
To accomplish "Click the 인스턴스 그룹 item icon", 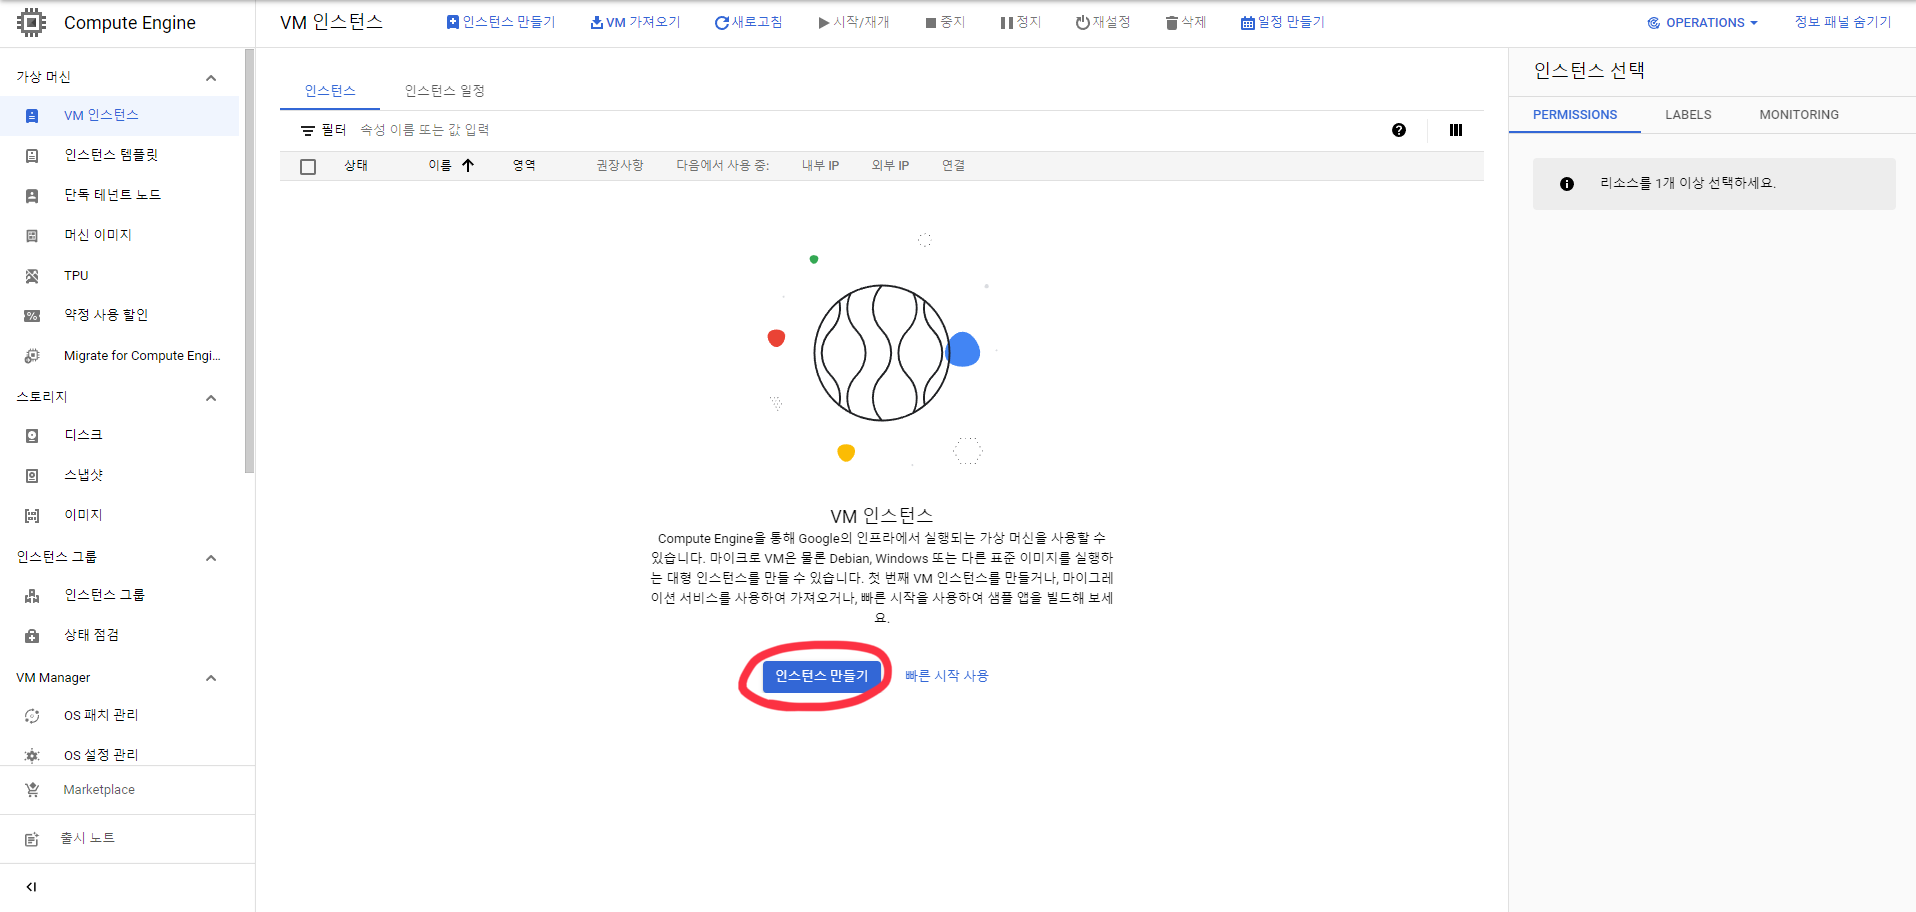I will point(32,596).
